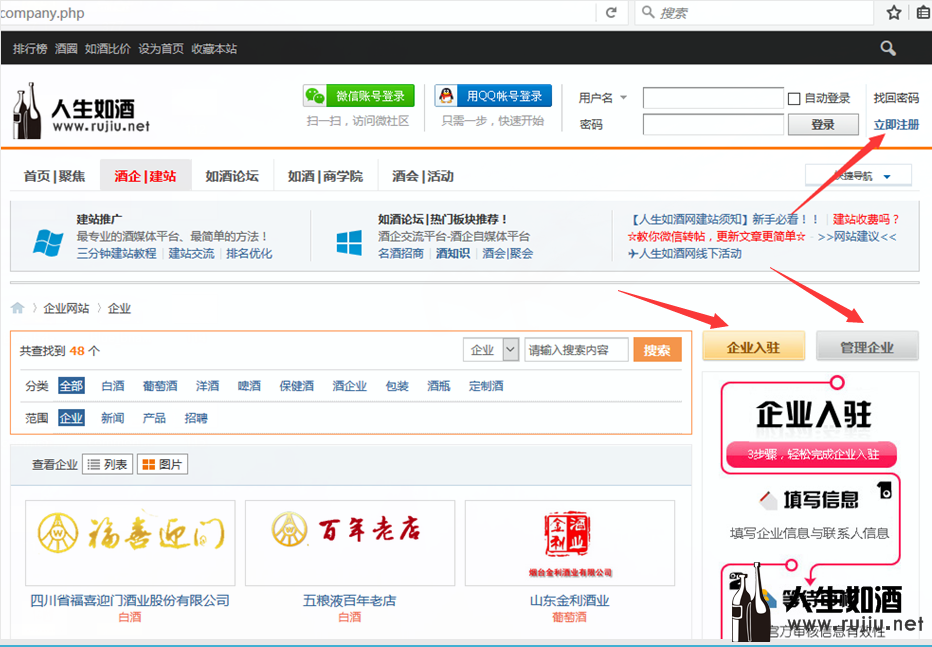Open 四川省福喜迎门酒业股份有限公司 link

[130, 601]
